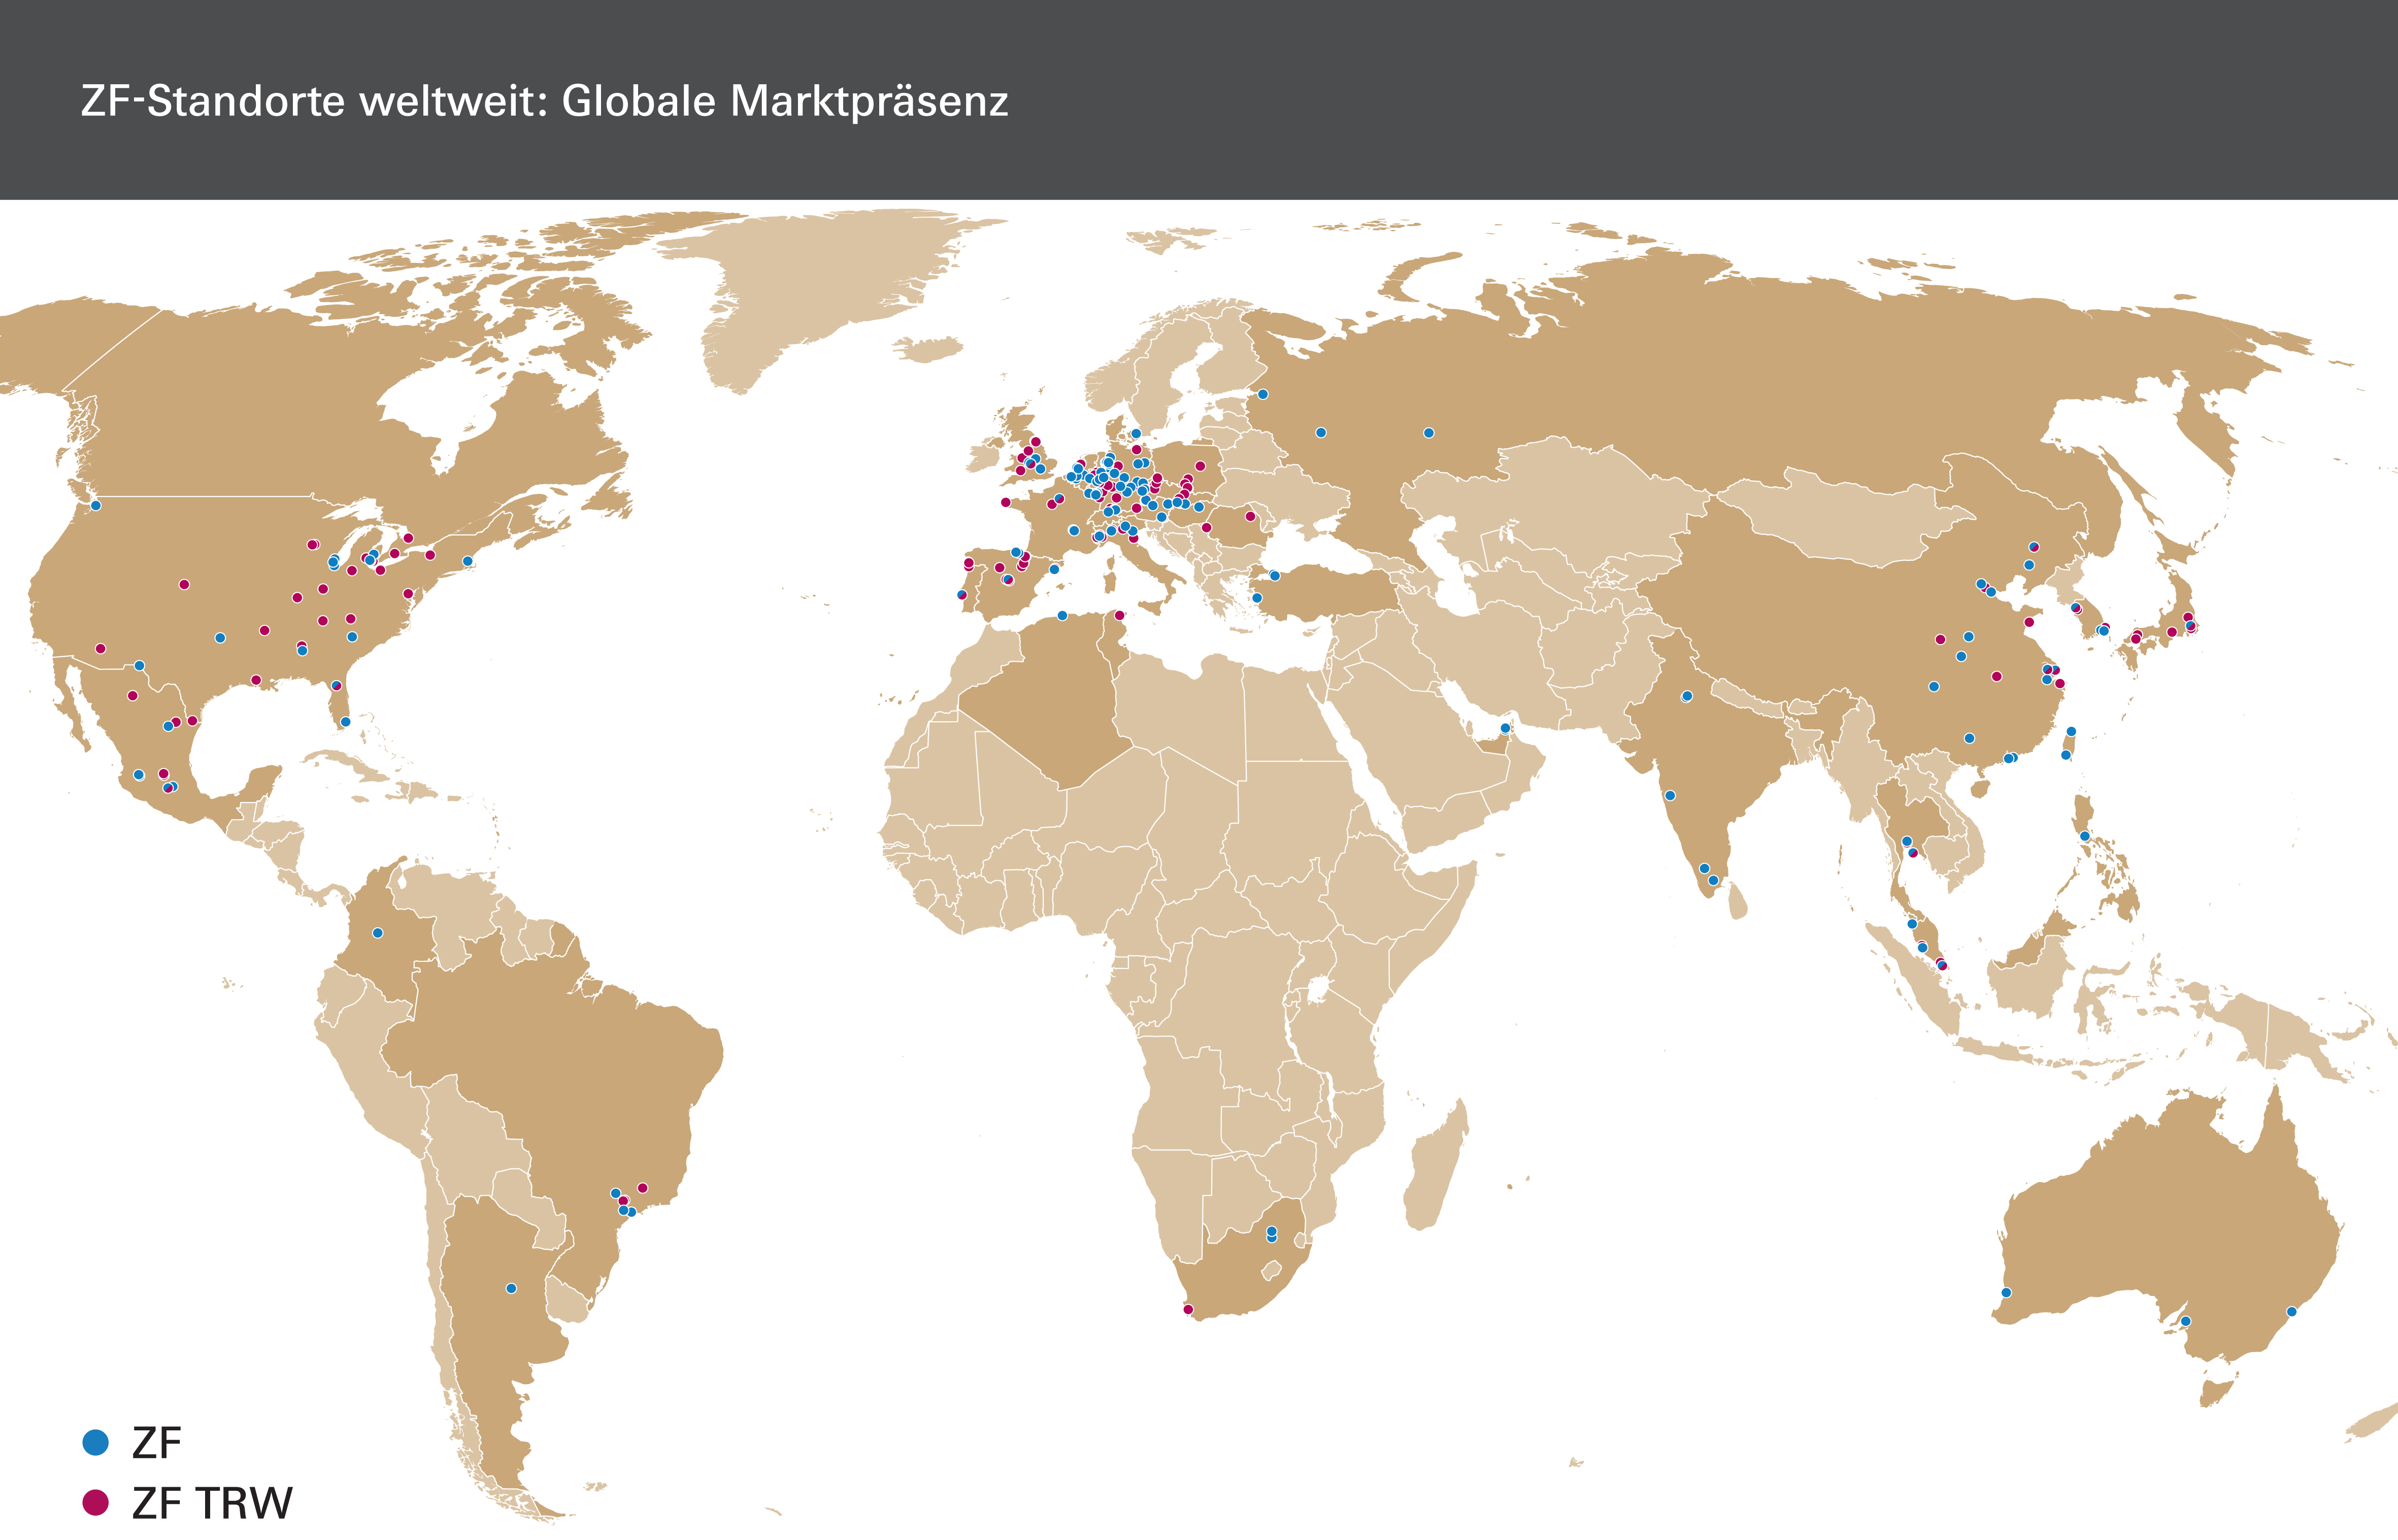Click the blue marker in the United Arab Emirates
This screenshot has width=2398, height=1540.
point(1505,728)
